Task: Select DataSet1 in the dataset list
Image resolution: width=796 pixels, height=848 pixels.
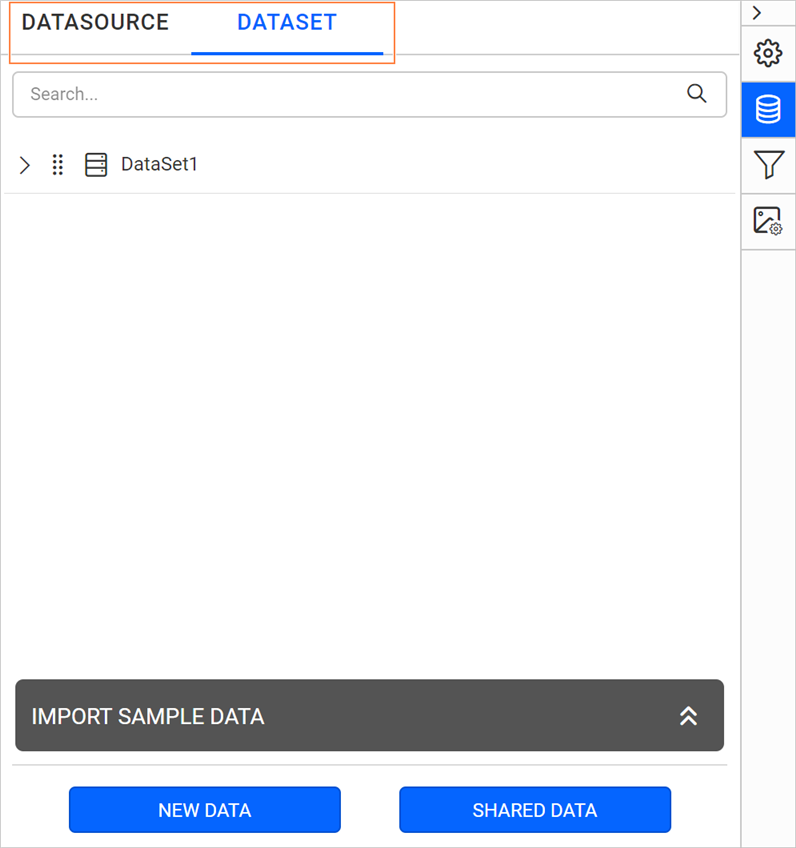Action: 159,164
